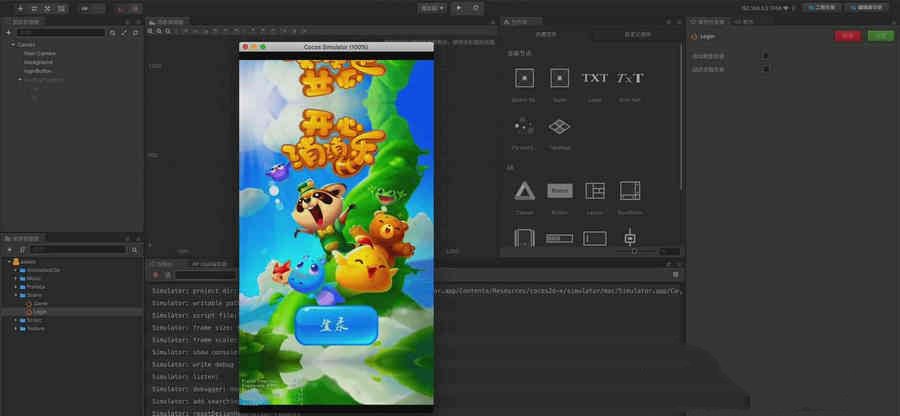The height and width of the screenshot is (416, 900).
Task: Click the green apply button in properties
Action: 880,35
